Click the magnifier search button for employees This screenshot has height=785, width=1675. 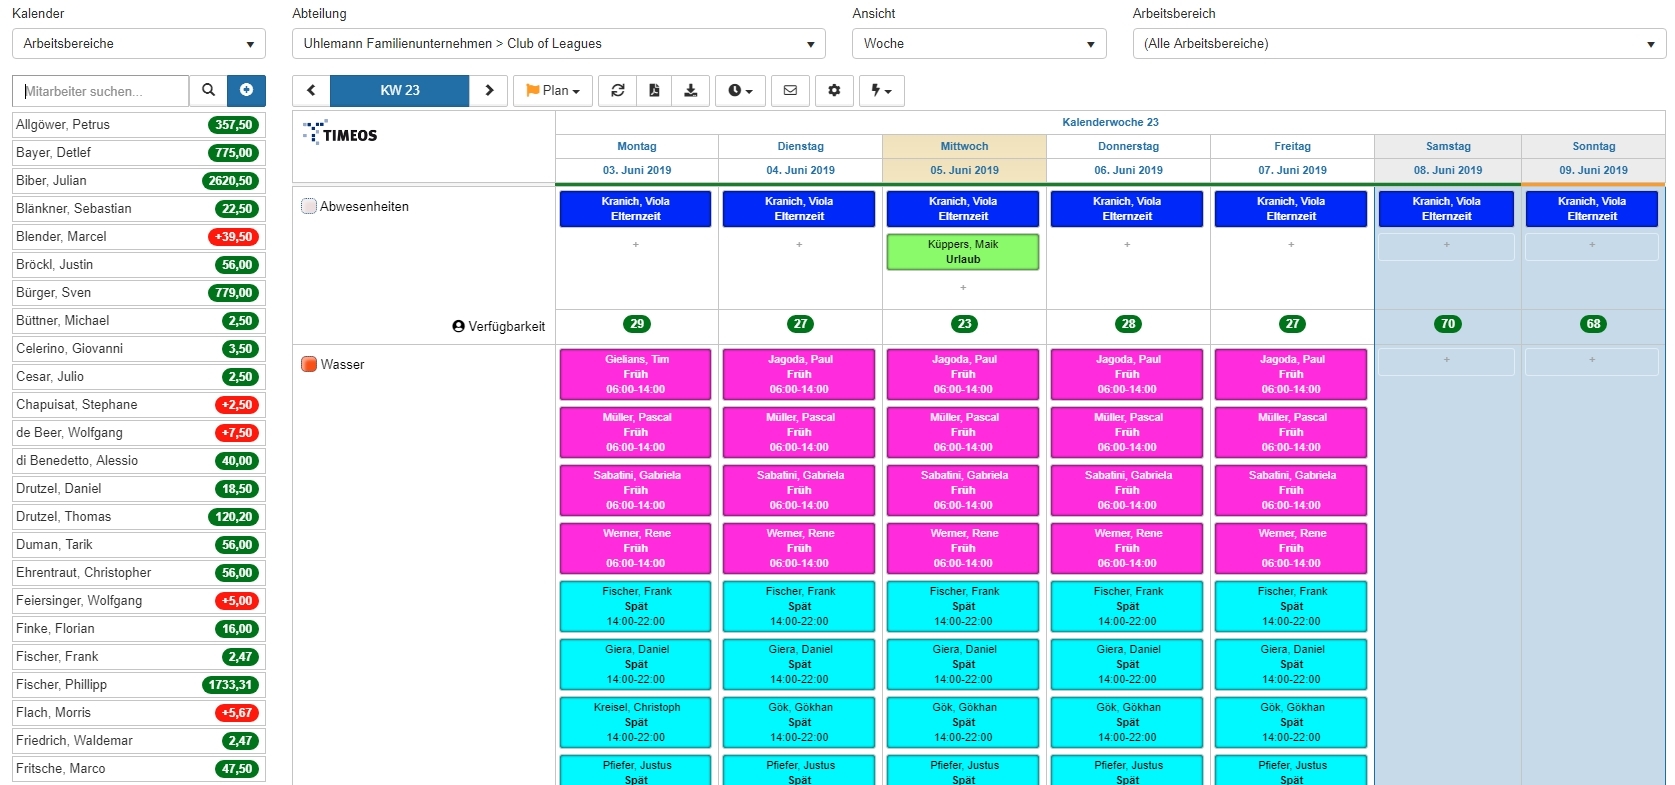tap(208, 90)
